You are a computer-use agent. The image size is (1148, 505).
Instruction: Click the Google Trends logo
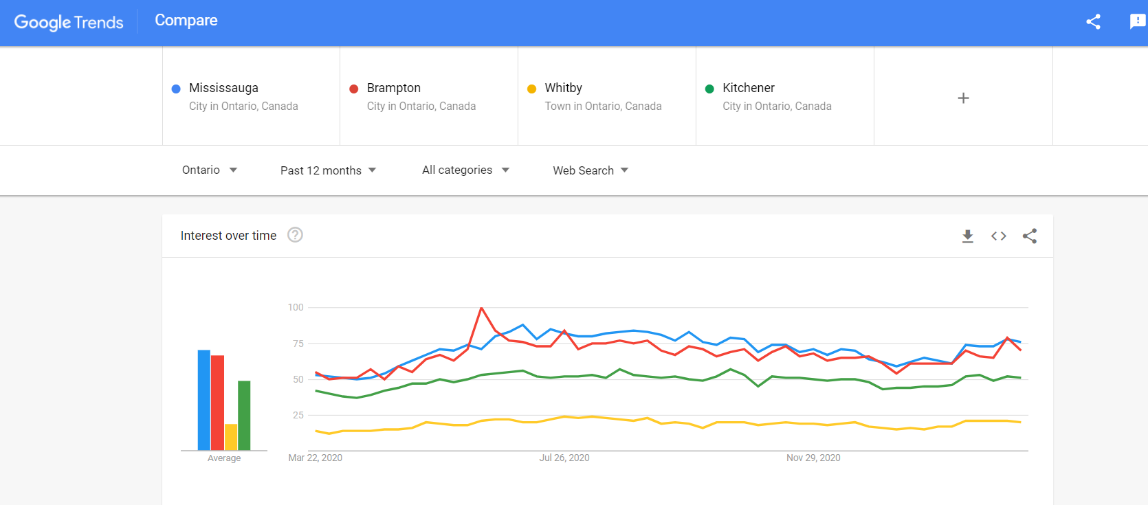coord(68,22)
